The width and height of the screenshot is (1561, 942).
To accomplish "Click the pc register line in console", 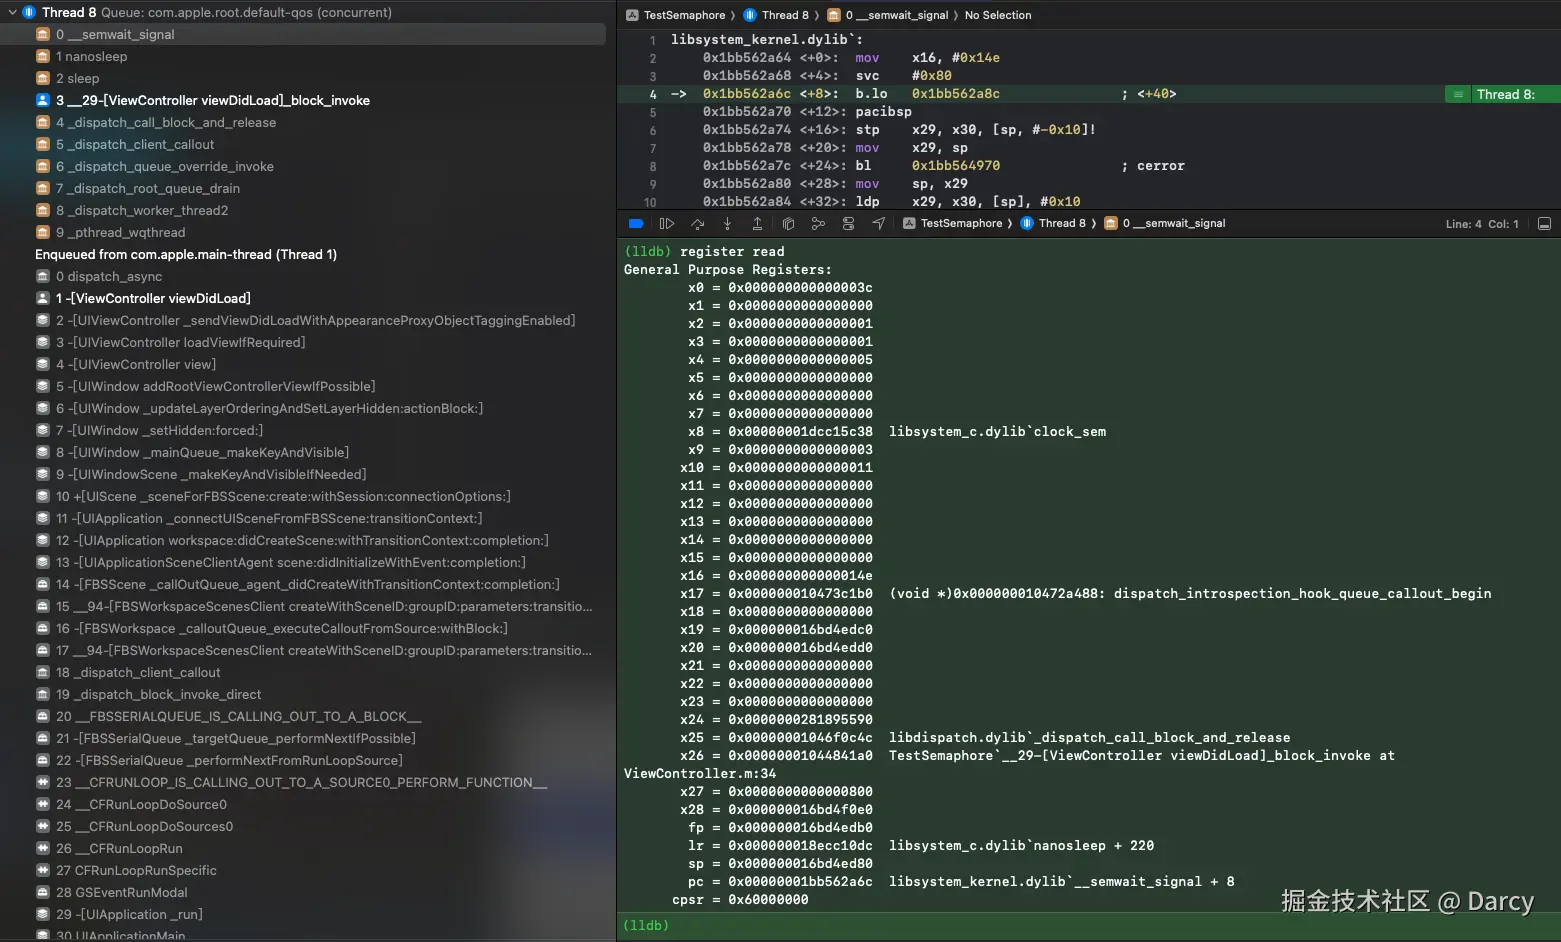I will [x=961, y=882].
